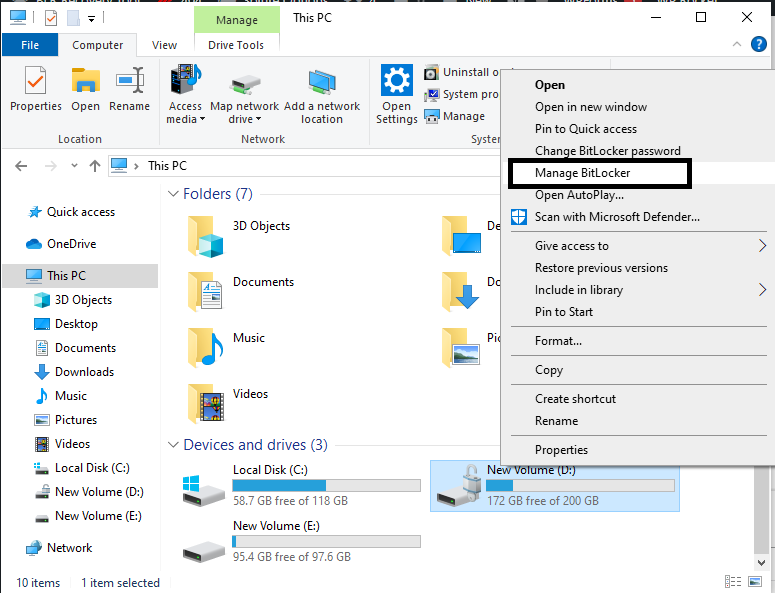Select locked New Volume (D:) drive tile
This screenshot has height=593, width=775.
(x=555, y=486)
